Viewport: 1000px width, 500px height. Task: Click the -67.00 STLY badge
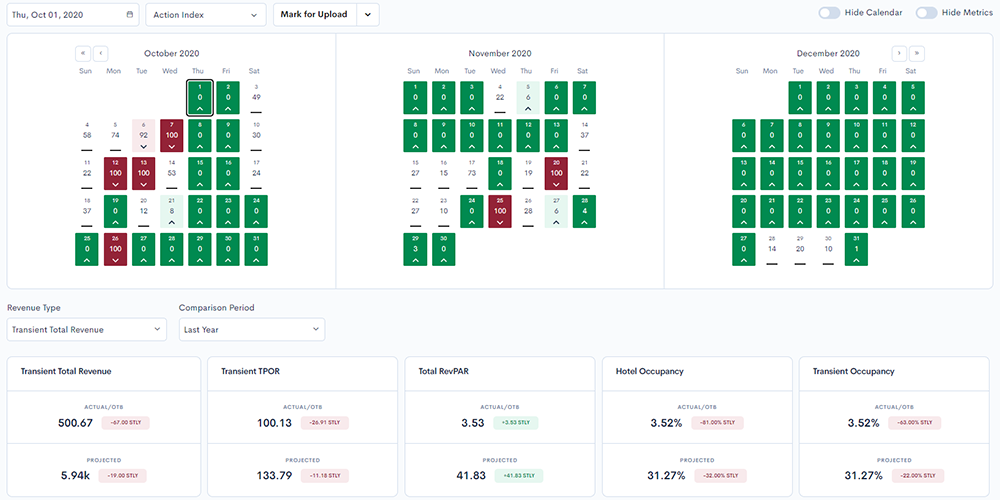point(125,423)
